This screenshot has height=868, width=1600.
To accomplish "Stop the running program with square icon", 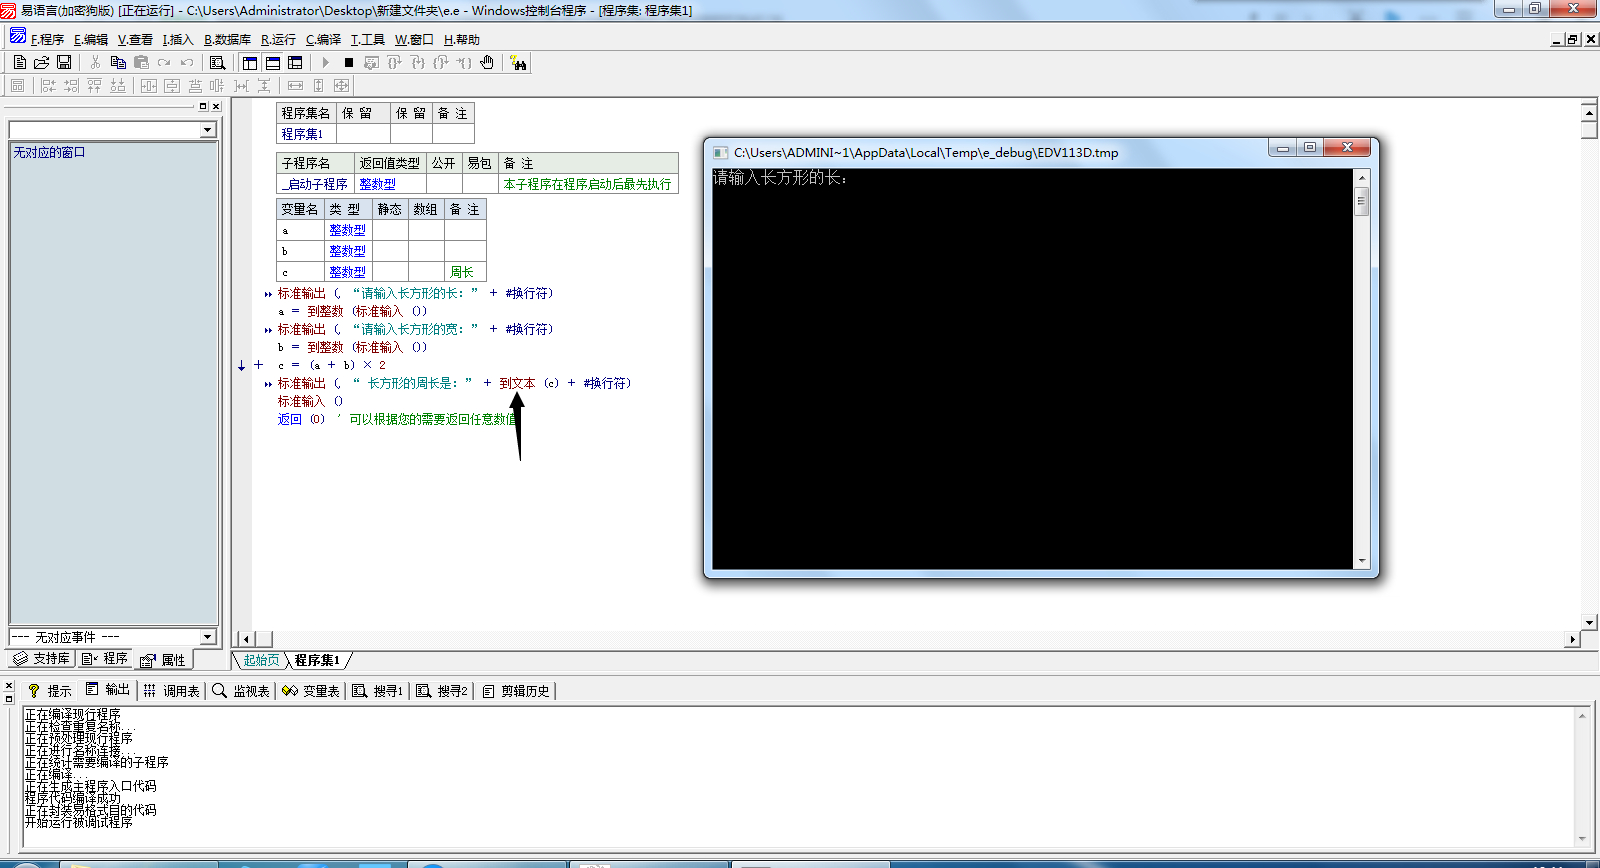I will point(349,63).
